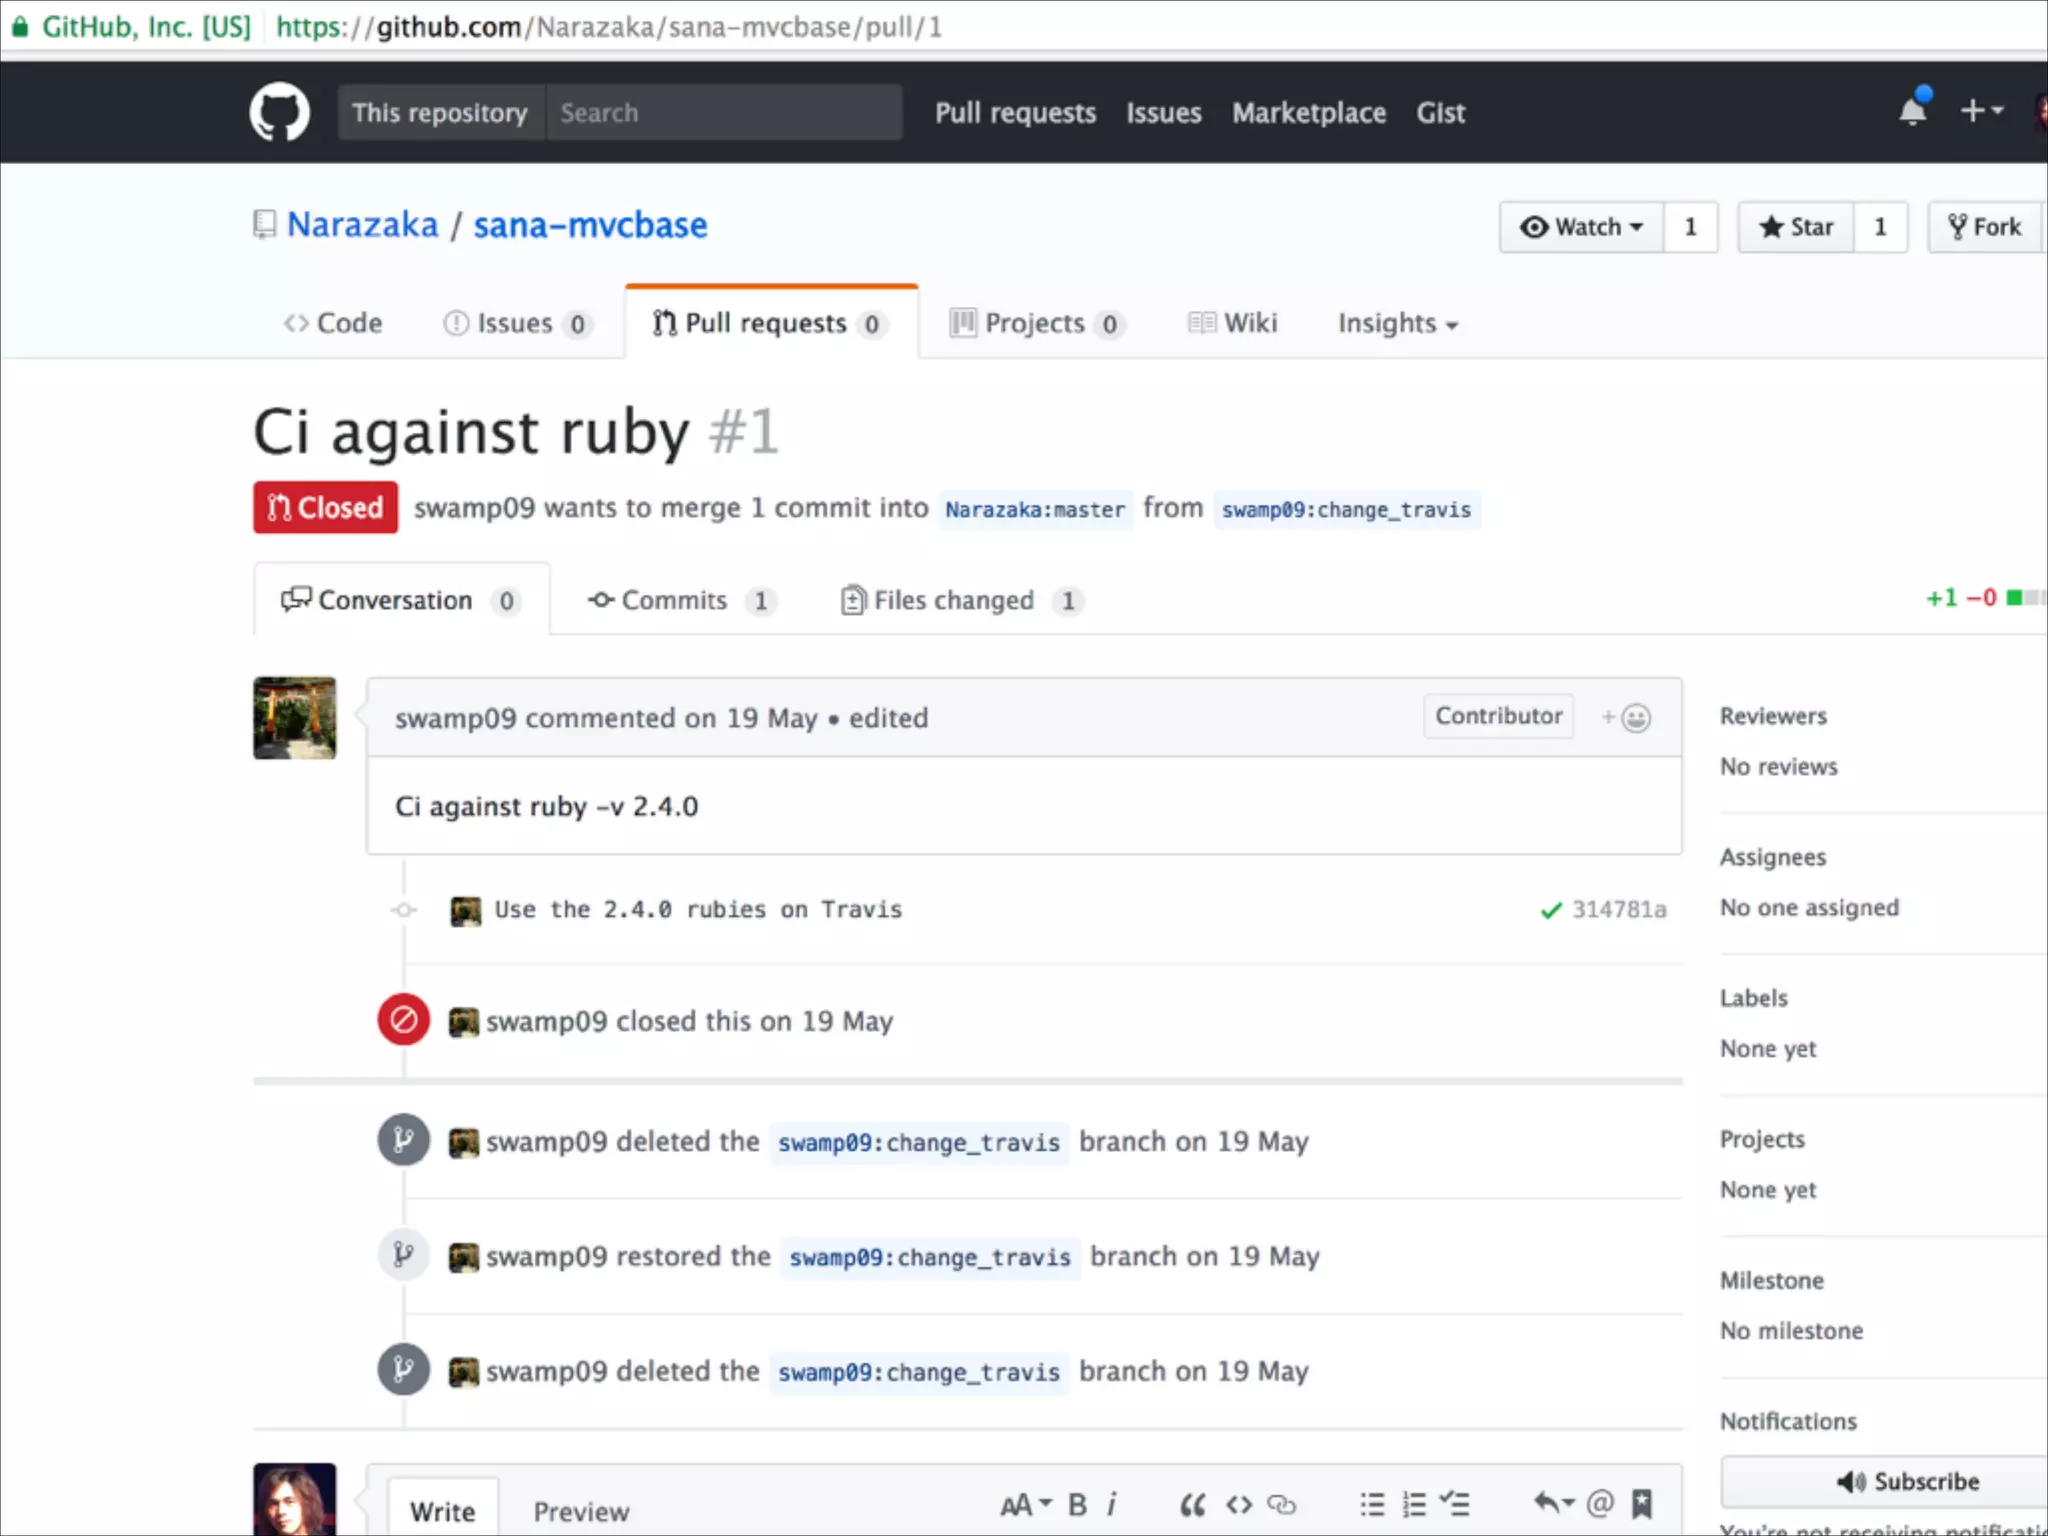Star the sana-mvcbase repository
This screenshot has width=2048, height=1536.
click(x=1796, y=227)
